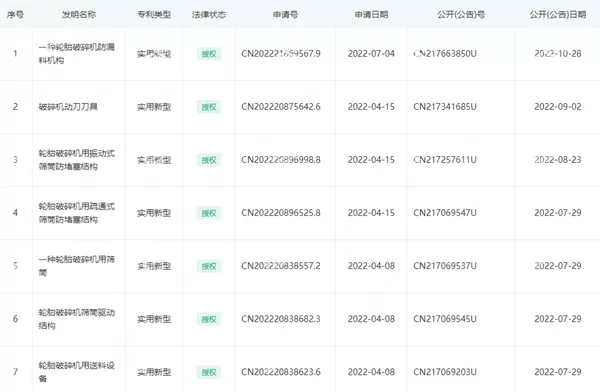Select application number CN202220896525.8
The image size is (600, 392).
tap(281, 213)
